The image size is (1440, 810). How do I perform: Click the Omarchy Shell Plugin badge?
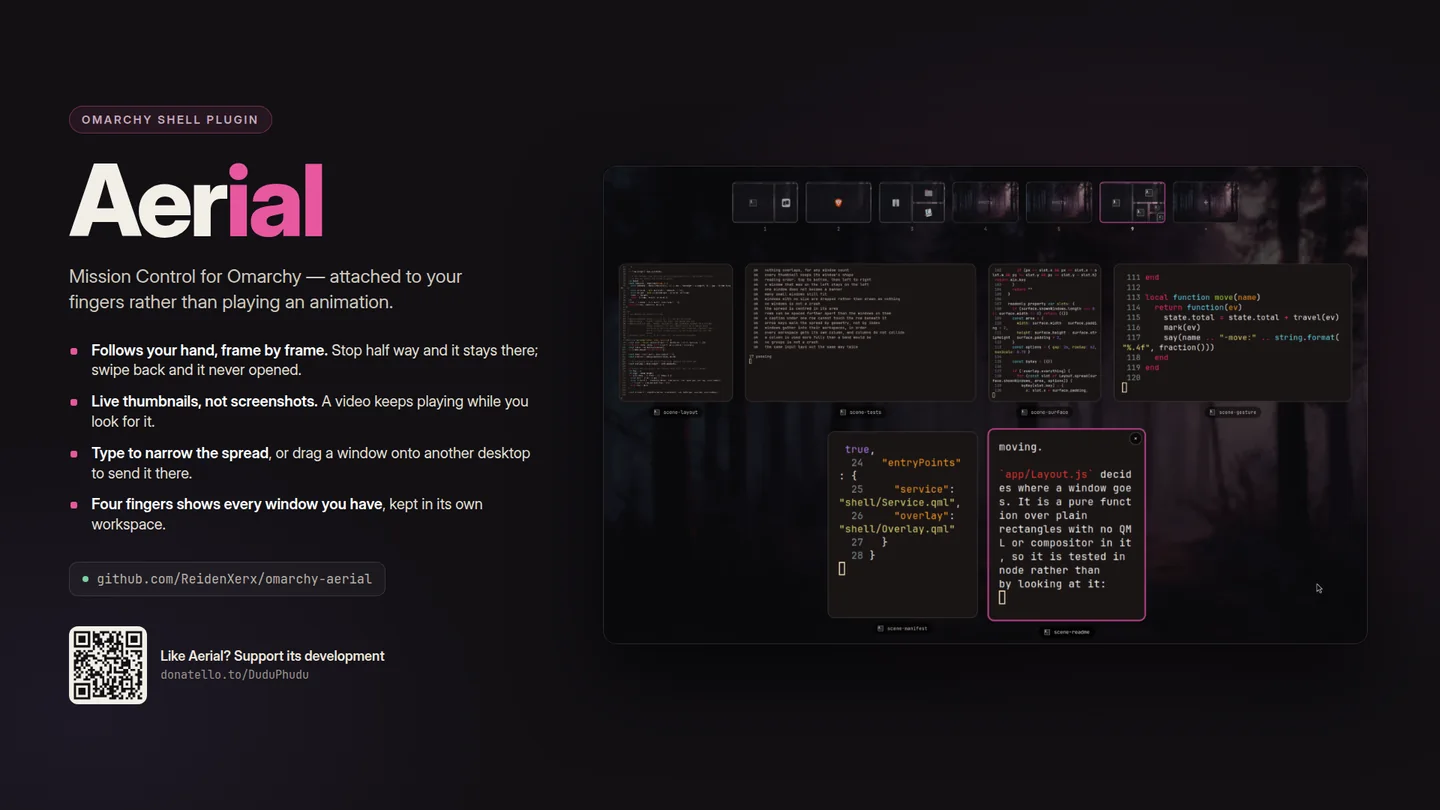[170, 120]
